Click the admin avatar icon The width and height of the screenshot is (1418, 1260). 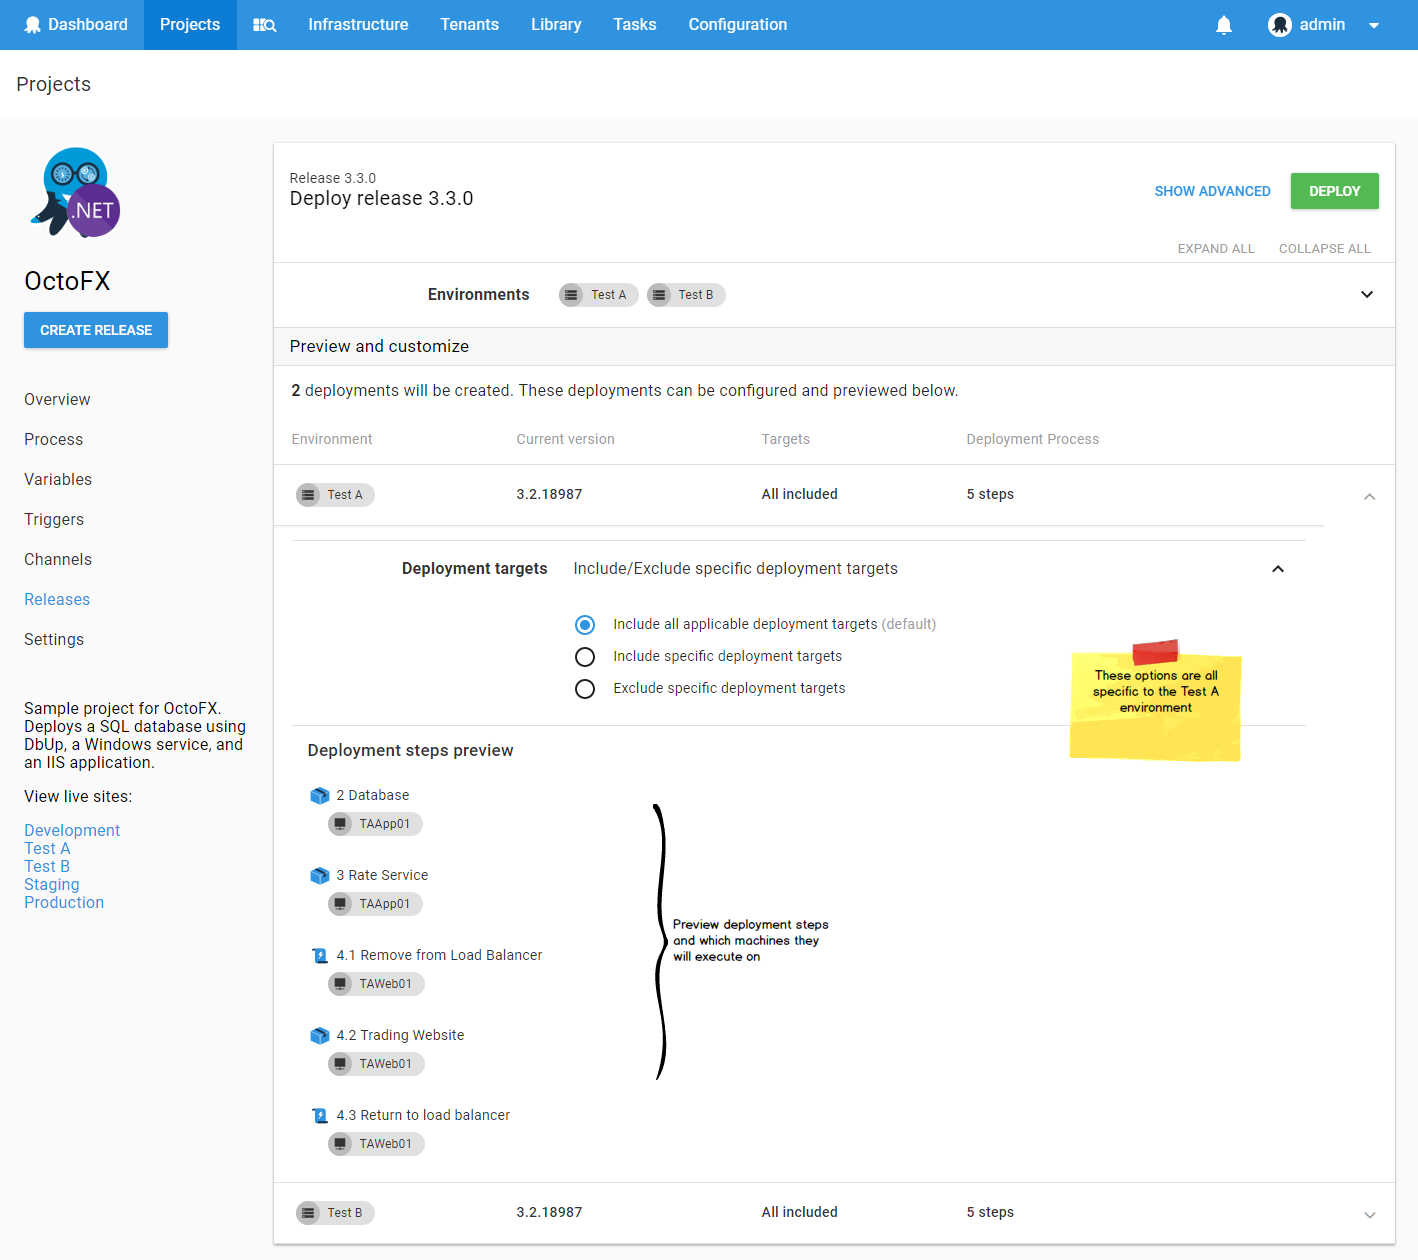tap(1280, 24)
